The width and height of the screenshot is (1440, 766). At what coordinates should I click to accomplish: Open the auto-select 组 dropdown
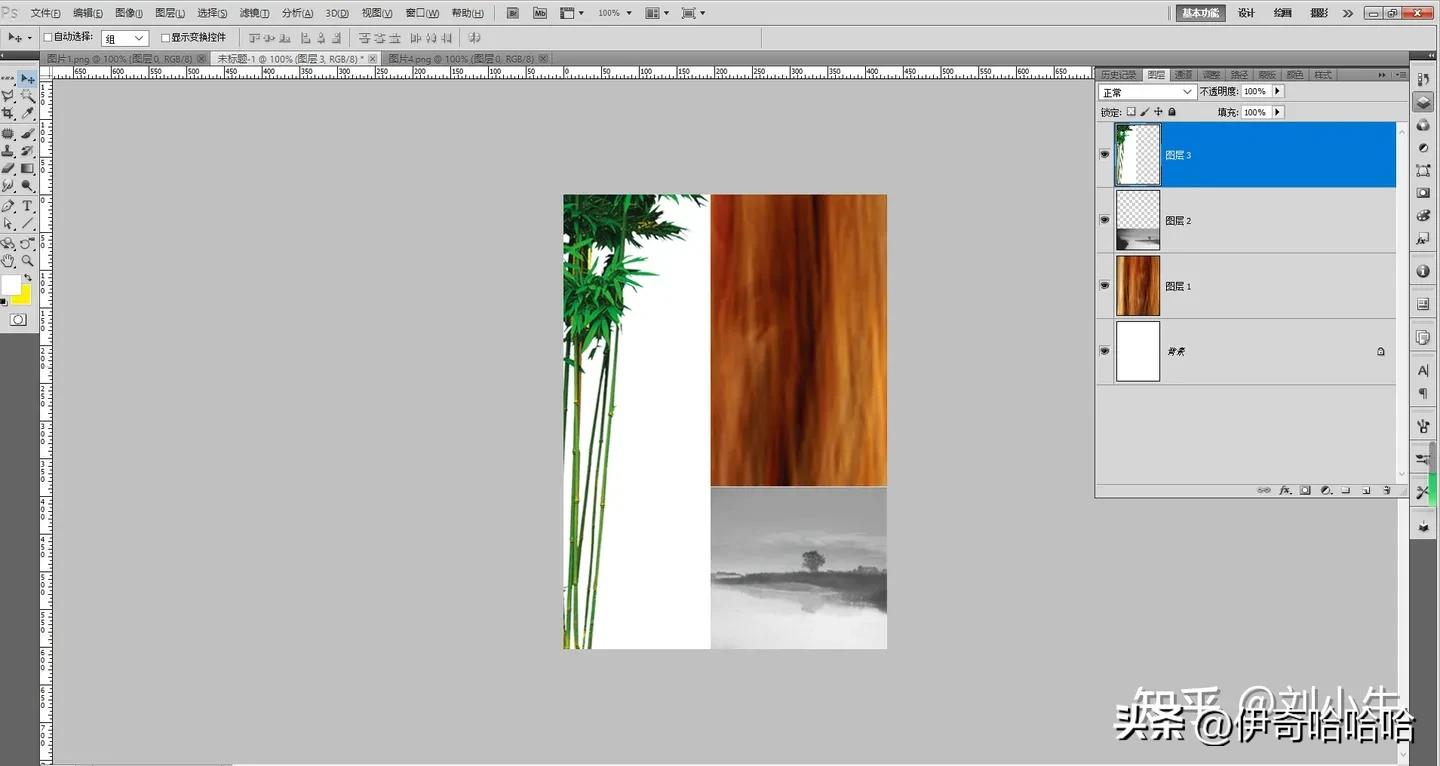tap(125, 38)
